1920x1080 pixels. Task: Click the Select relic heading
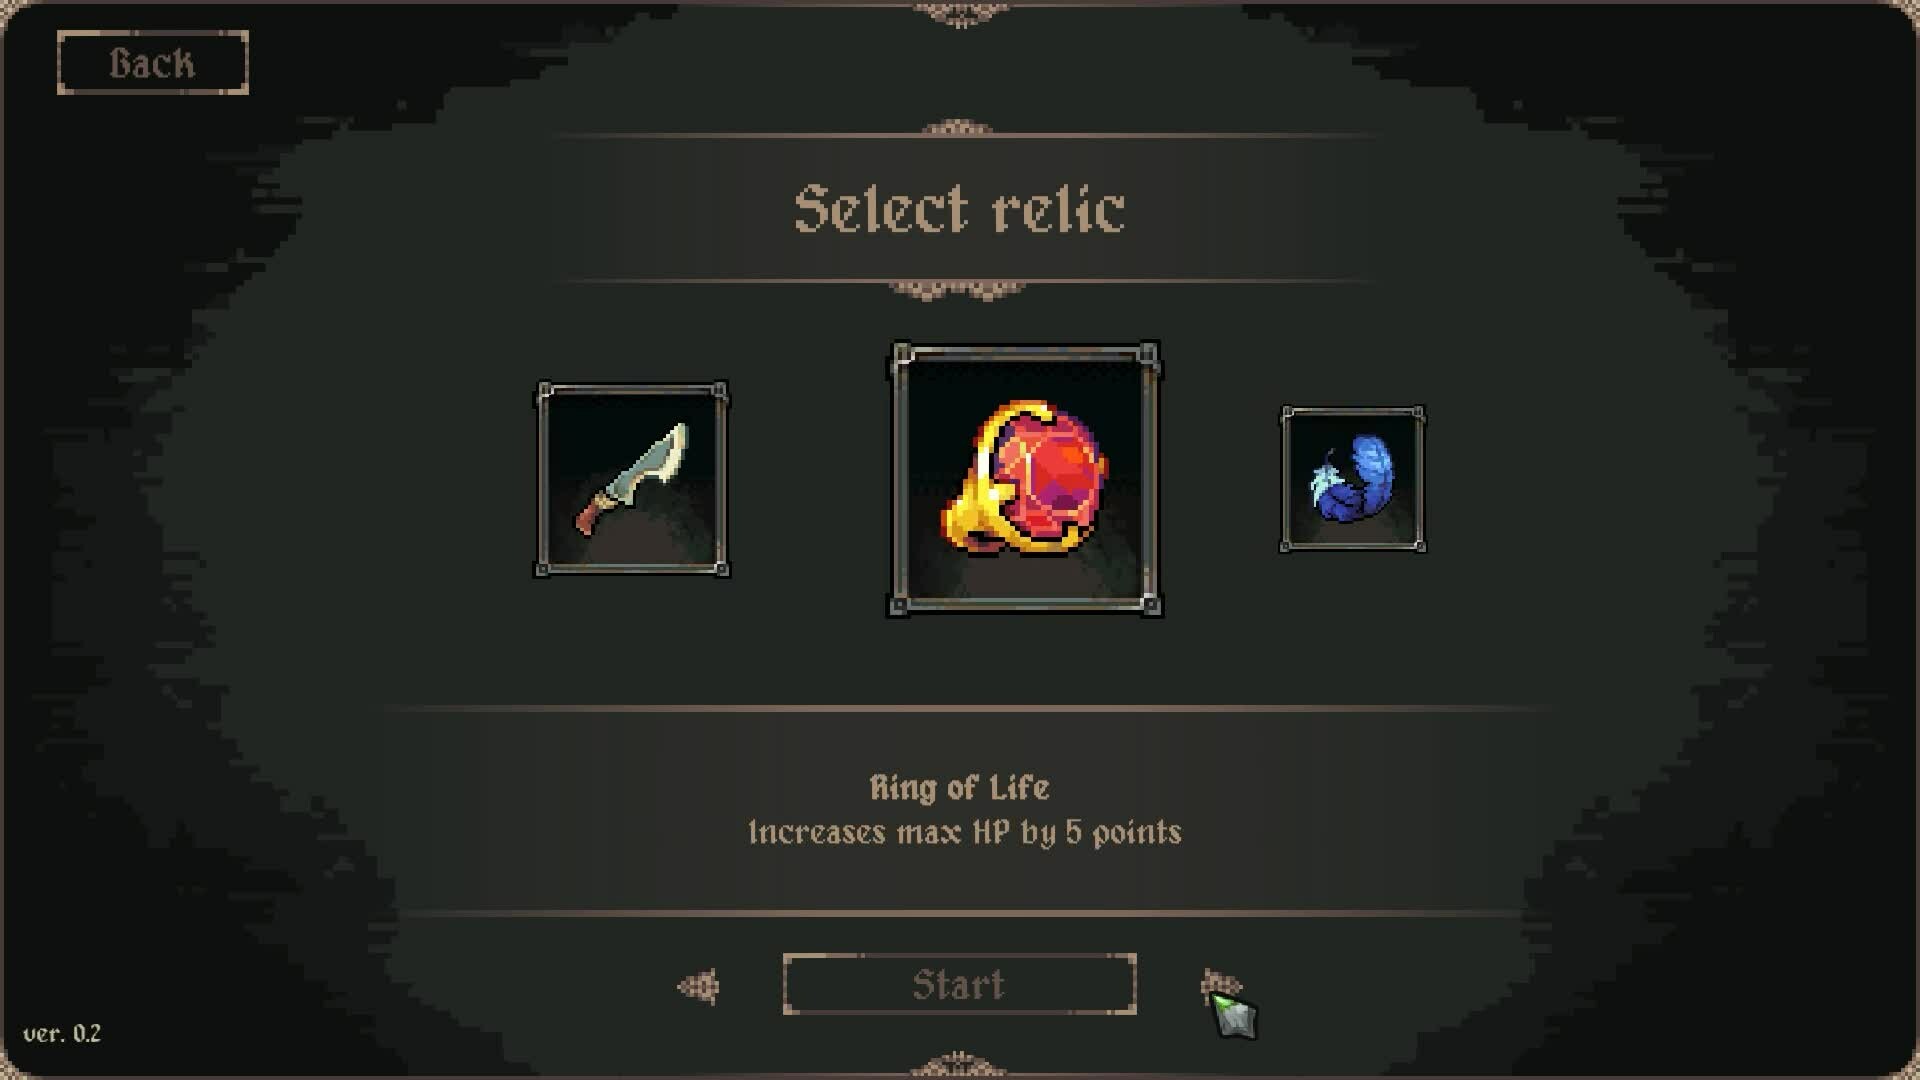point(959,209)
